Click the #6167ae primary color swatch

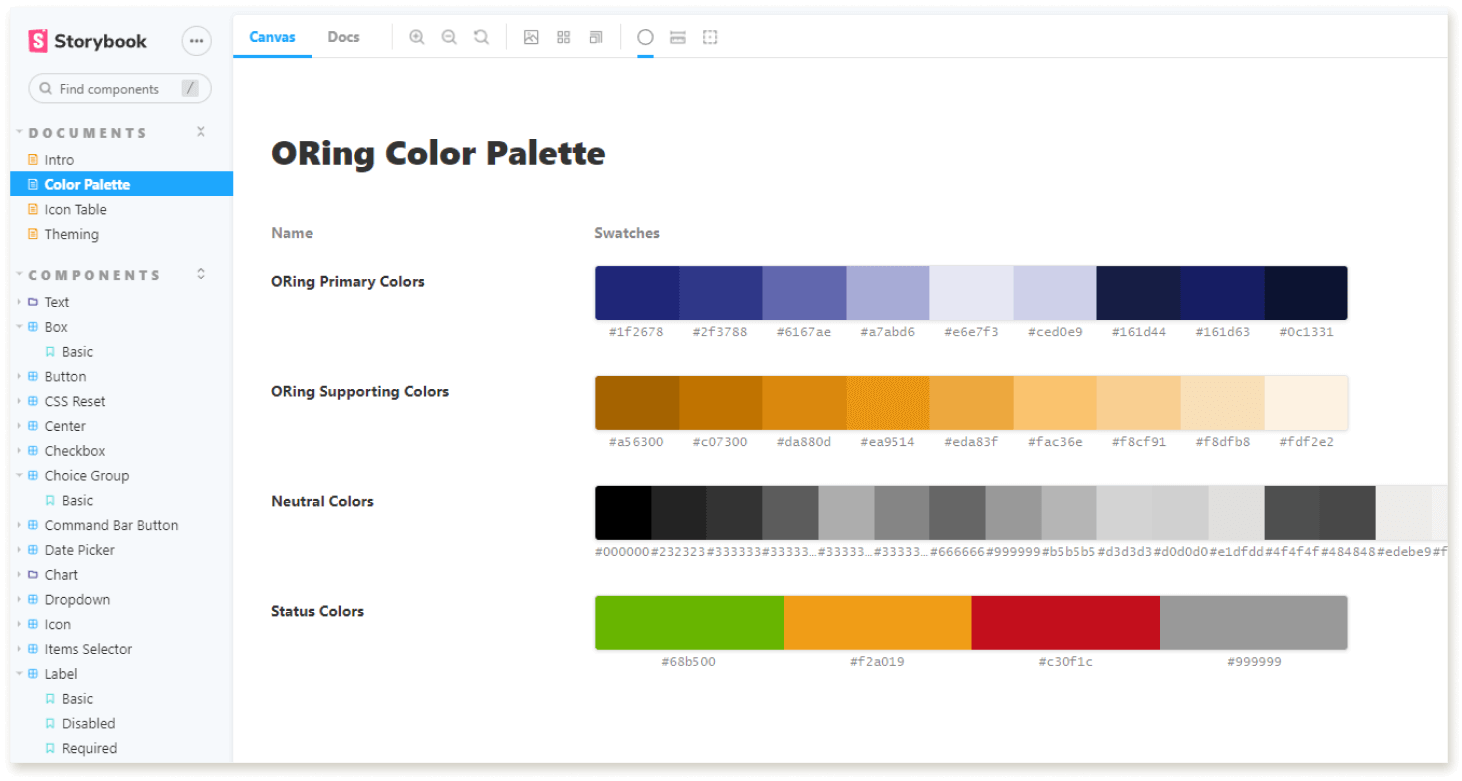(804, 293)
